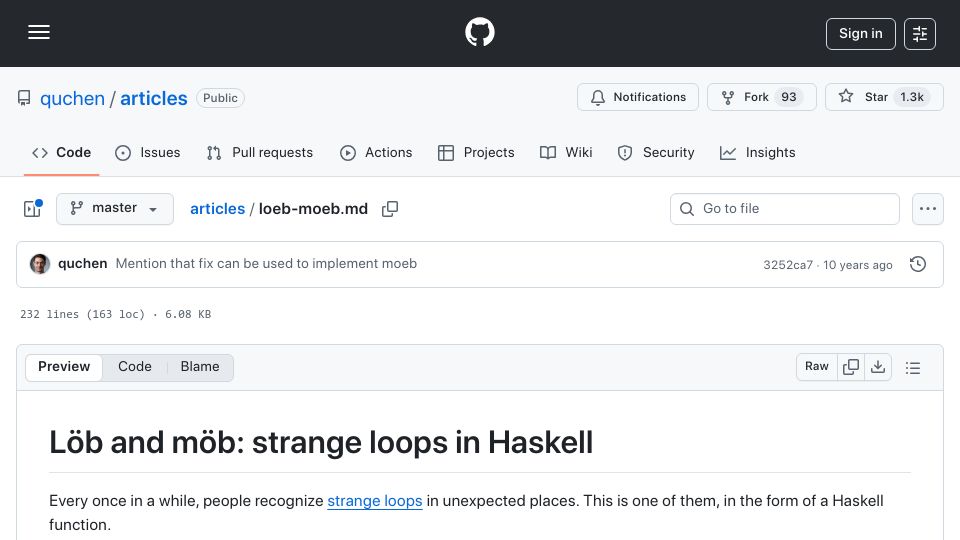Image resolution: width=960 pixels, height=540 pixels.
Task: Open the Insights tab
Action: click(757, 152)
